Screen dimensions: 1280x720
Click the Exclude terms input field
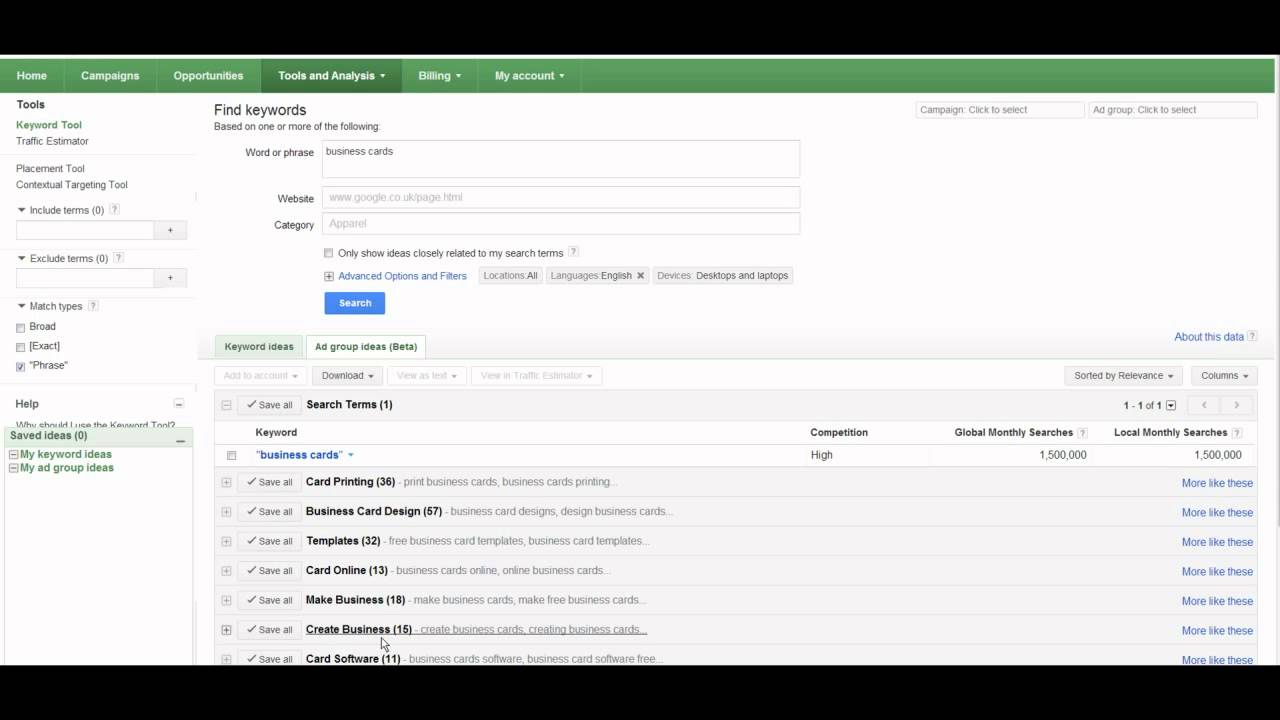click(85, 278)
